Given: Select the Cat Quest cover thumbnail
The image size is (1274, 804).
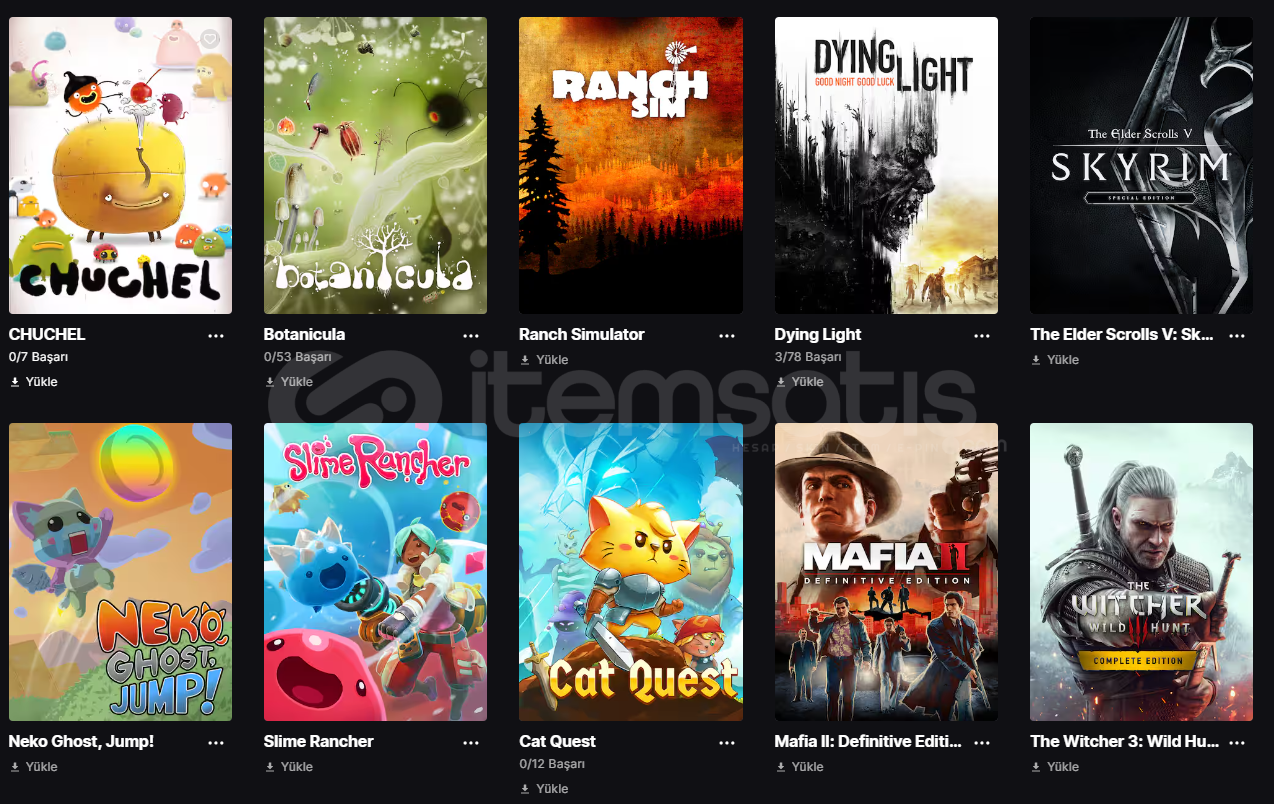Looking at the screenshot, I should [x=631, y=572].
